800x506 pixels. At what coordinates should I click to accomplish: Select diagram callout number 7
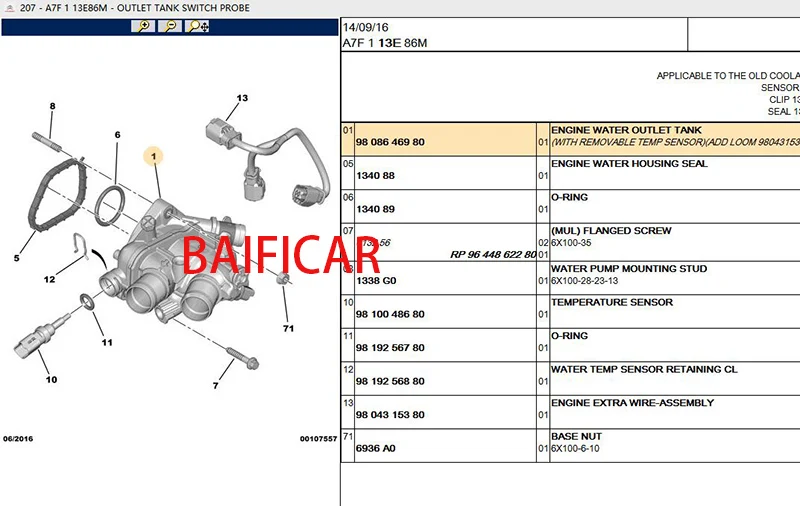pyautogui.click(x=215, y=386)
